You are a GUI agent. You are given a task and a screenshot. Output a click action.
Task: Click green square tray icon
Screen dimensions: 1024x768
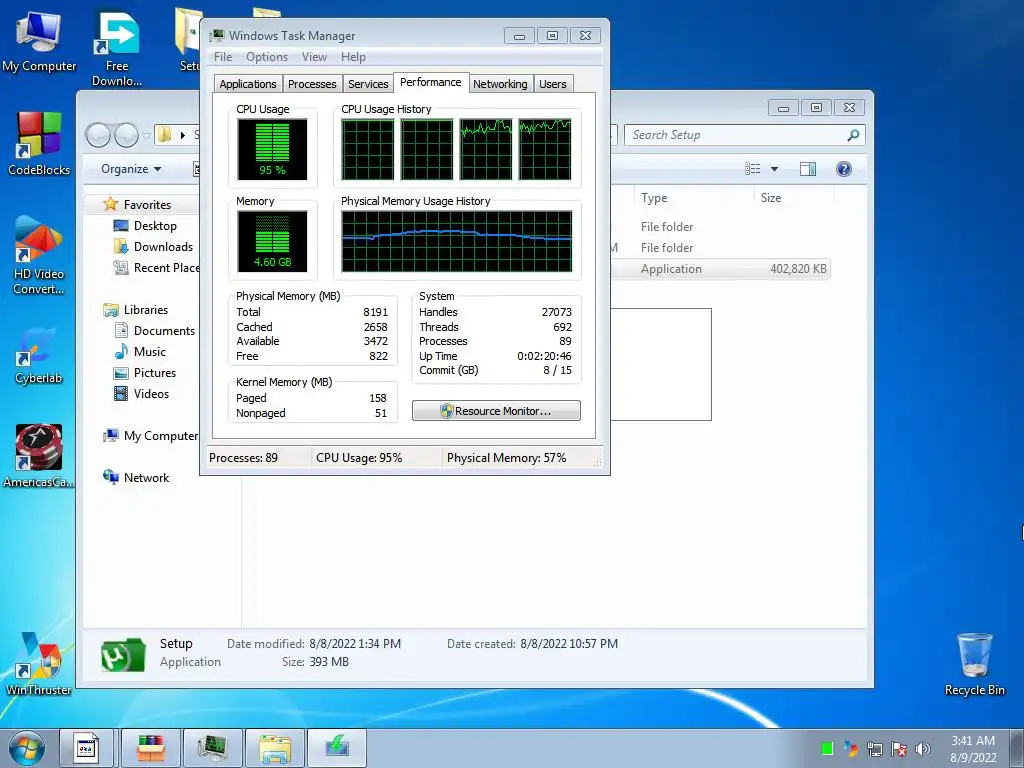[827, 748]
